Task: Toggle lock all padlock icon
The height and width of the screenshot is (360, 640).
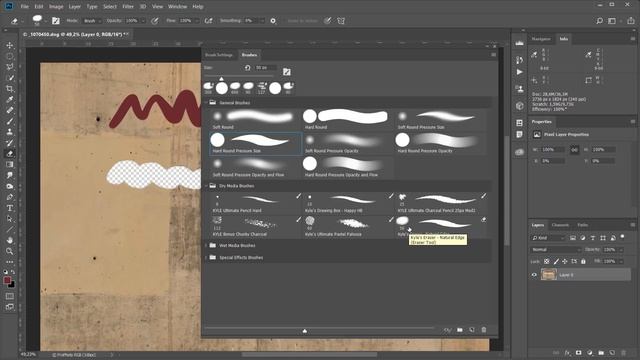Action: pos(583,261)
